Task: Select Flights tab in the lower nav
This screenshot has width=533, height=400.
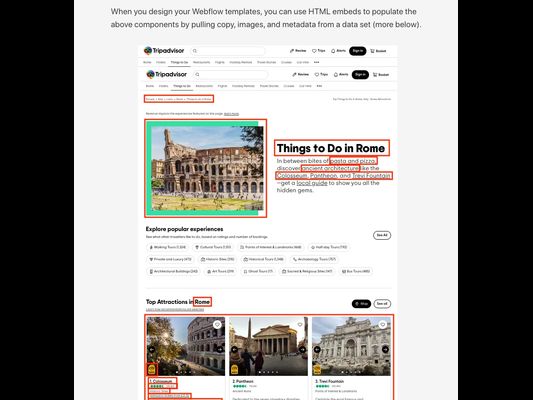Action: coord(222,86)
